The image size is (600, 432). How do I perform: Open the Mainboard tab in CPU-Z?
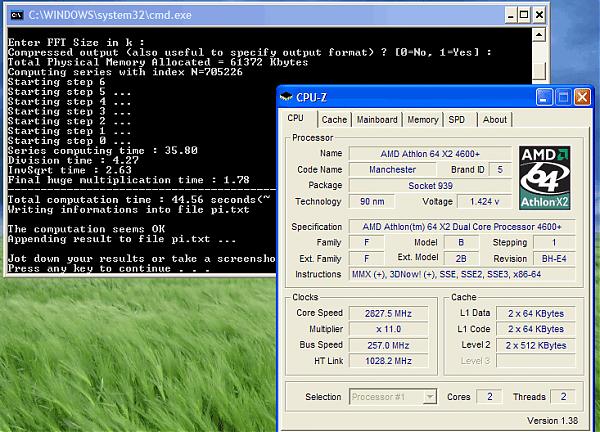(377, 120)
